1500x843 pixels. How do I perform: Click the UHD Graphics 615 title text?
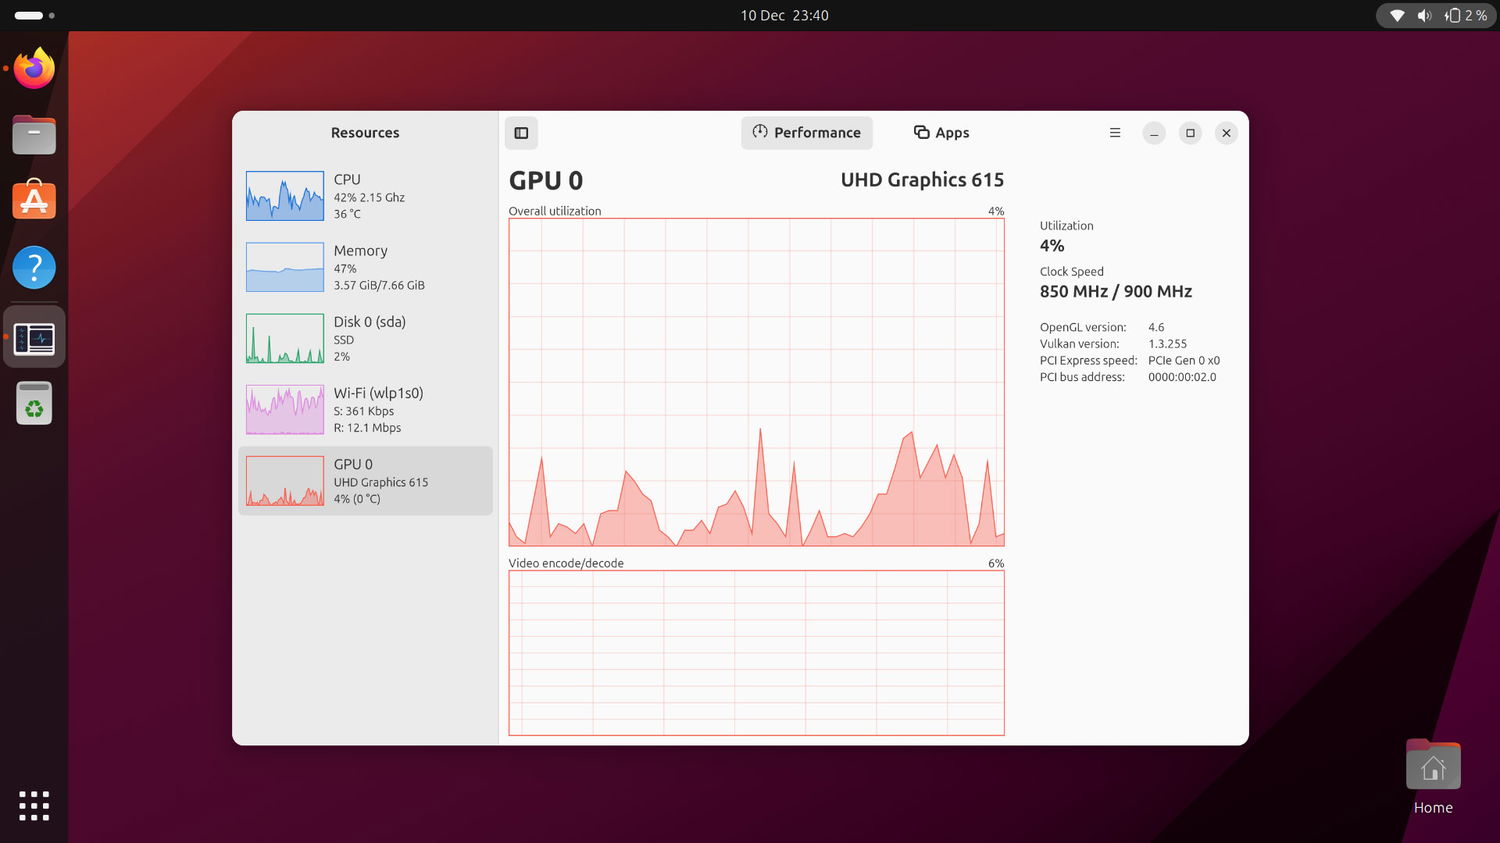click(x=922, y=180)
